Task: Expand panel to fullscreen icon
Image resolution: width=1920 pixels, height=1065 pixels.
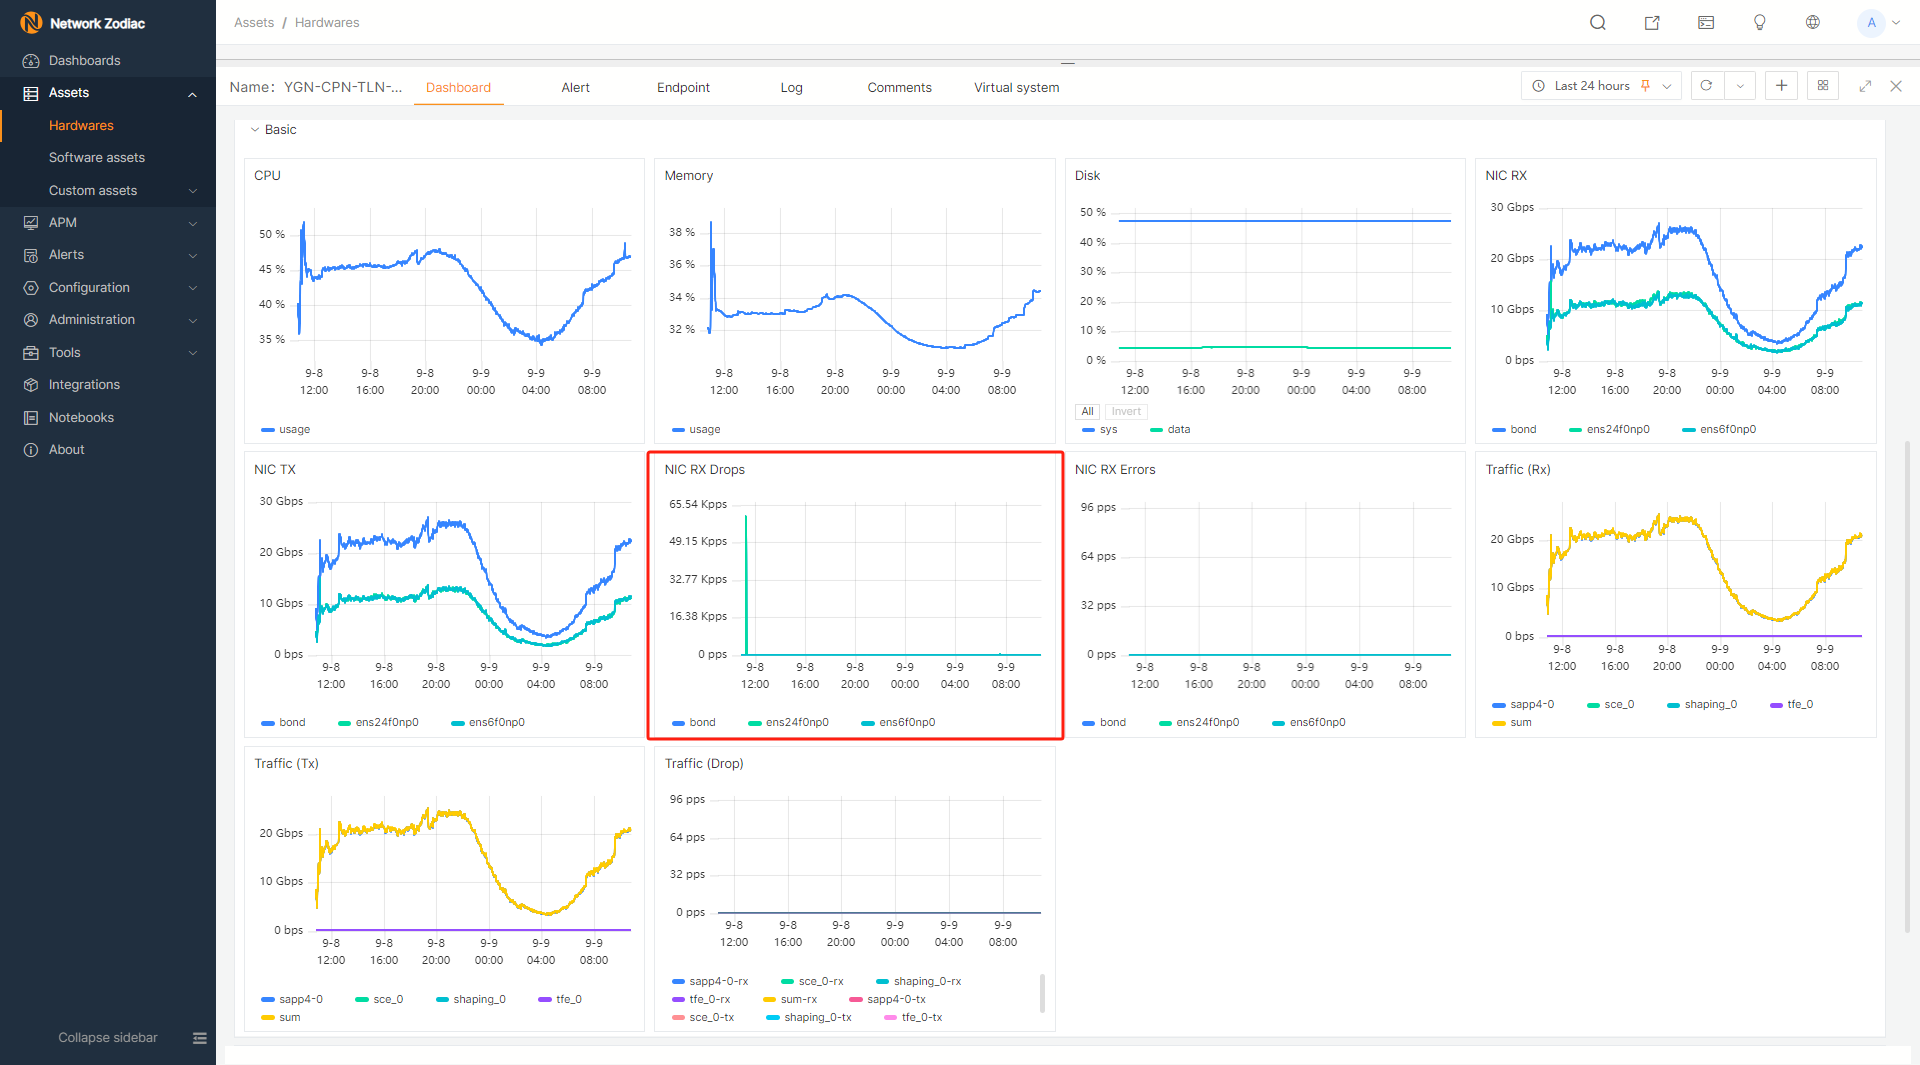Action: pyautogui.click(x=1865, y=87)
